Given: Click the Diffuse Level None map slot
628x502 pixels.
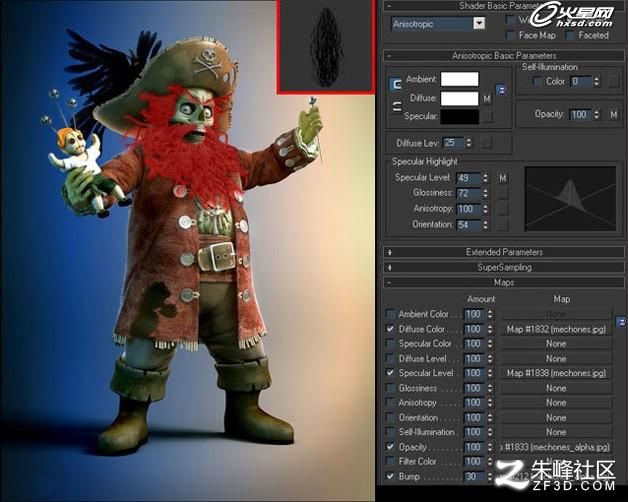Looking at the screenshot, I should (x=556, y=359).
